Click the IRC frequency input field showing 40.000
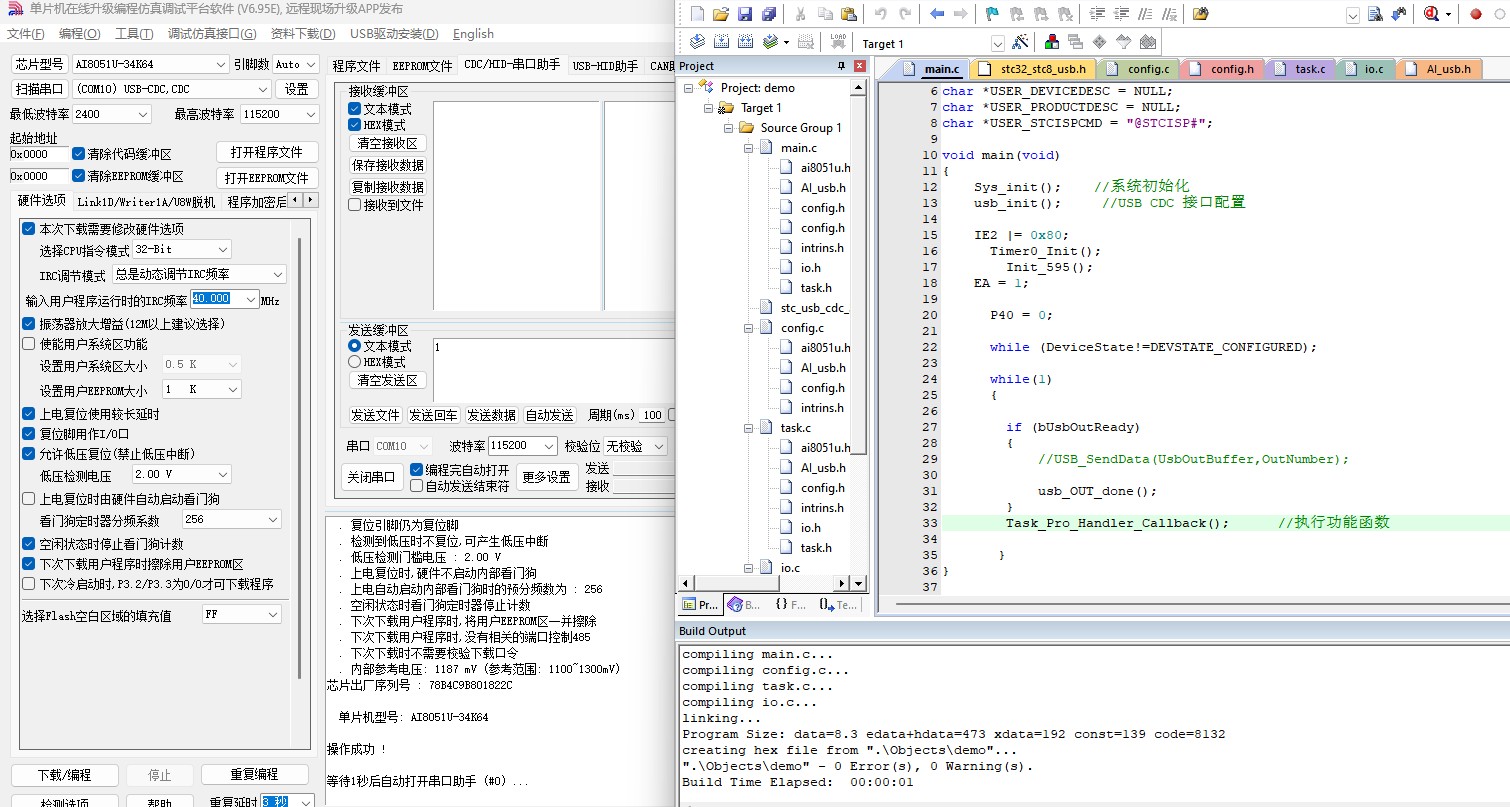Screen dimensions: 1510x807 click(x=212, y=299)
